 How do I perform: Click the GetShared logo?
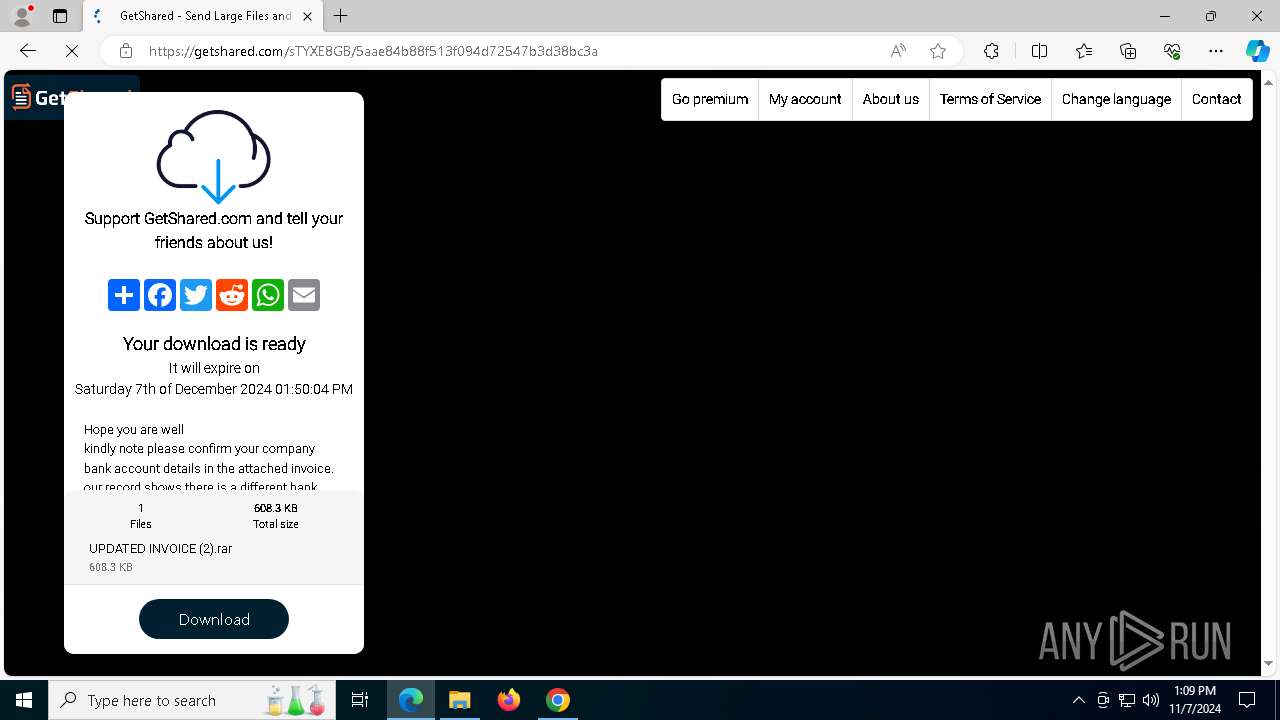(72, 97)
